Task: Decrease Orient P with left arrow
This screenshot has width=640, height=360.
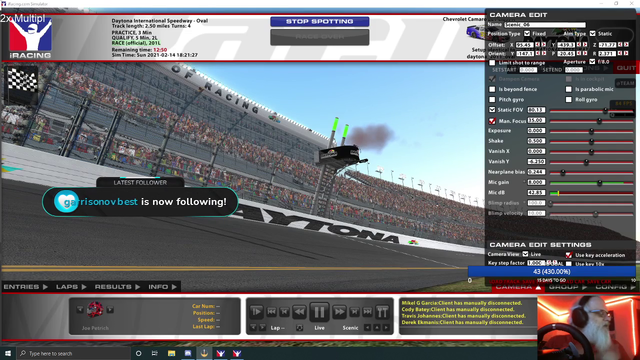Action: tap(579, 53)
